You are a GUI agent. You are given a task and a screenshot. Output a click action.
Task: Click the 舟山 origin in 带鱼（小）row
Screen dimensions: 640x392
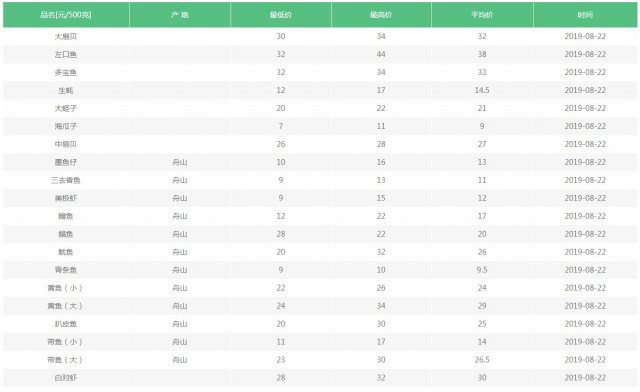tap(180, 342)
